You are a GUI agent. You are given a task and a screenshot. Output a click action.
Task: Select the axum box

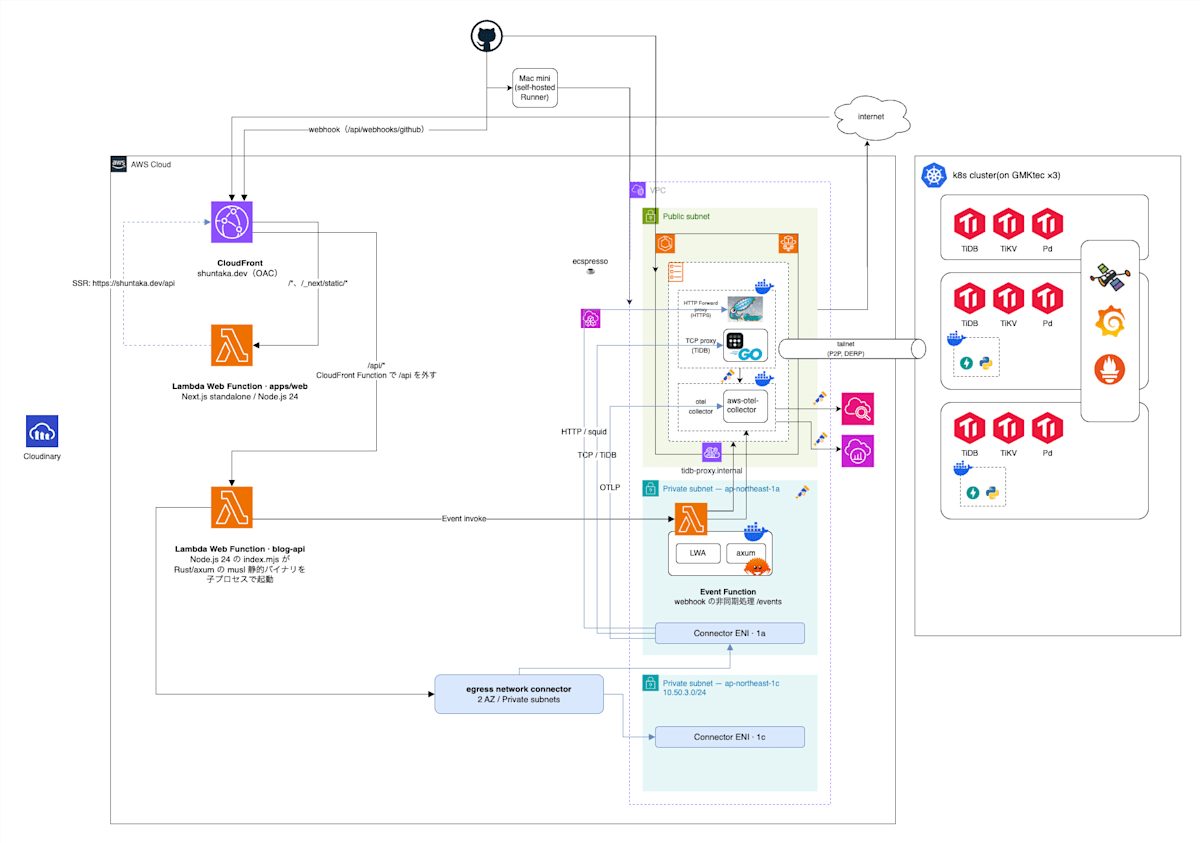[746, 553]
